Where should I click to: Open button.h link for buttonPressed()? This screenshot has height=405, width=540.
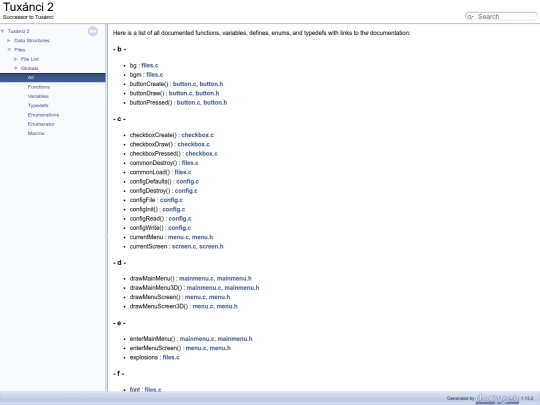point(215,102)
